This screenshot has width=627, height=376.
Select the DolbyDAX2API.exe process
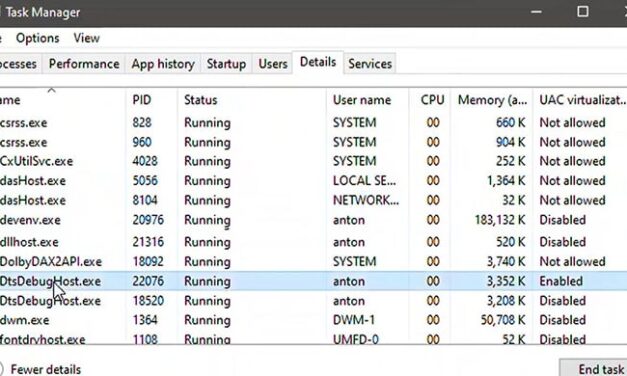pyautogui.click(x=314, y=262)
